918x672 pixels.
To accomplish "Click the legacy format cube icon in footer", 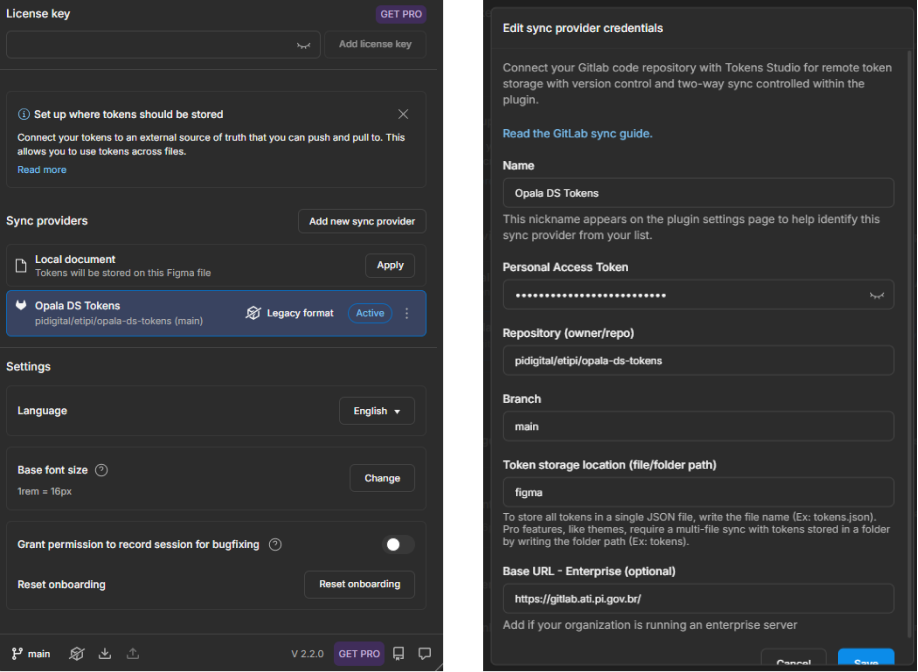I will point(77,654).
